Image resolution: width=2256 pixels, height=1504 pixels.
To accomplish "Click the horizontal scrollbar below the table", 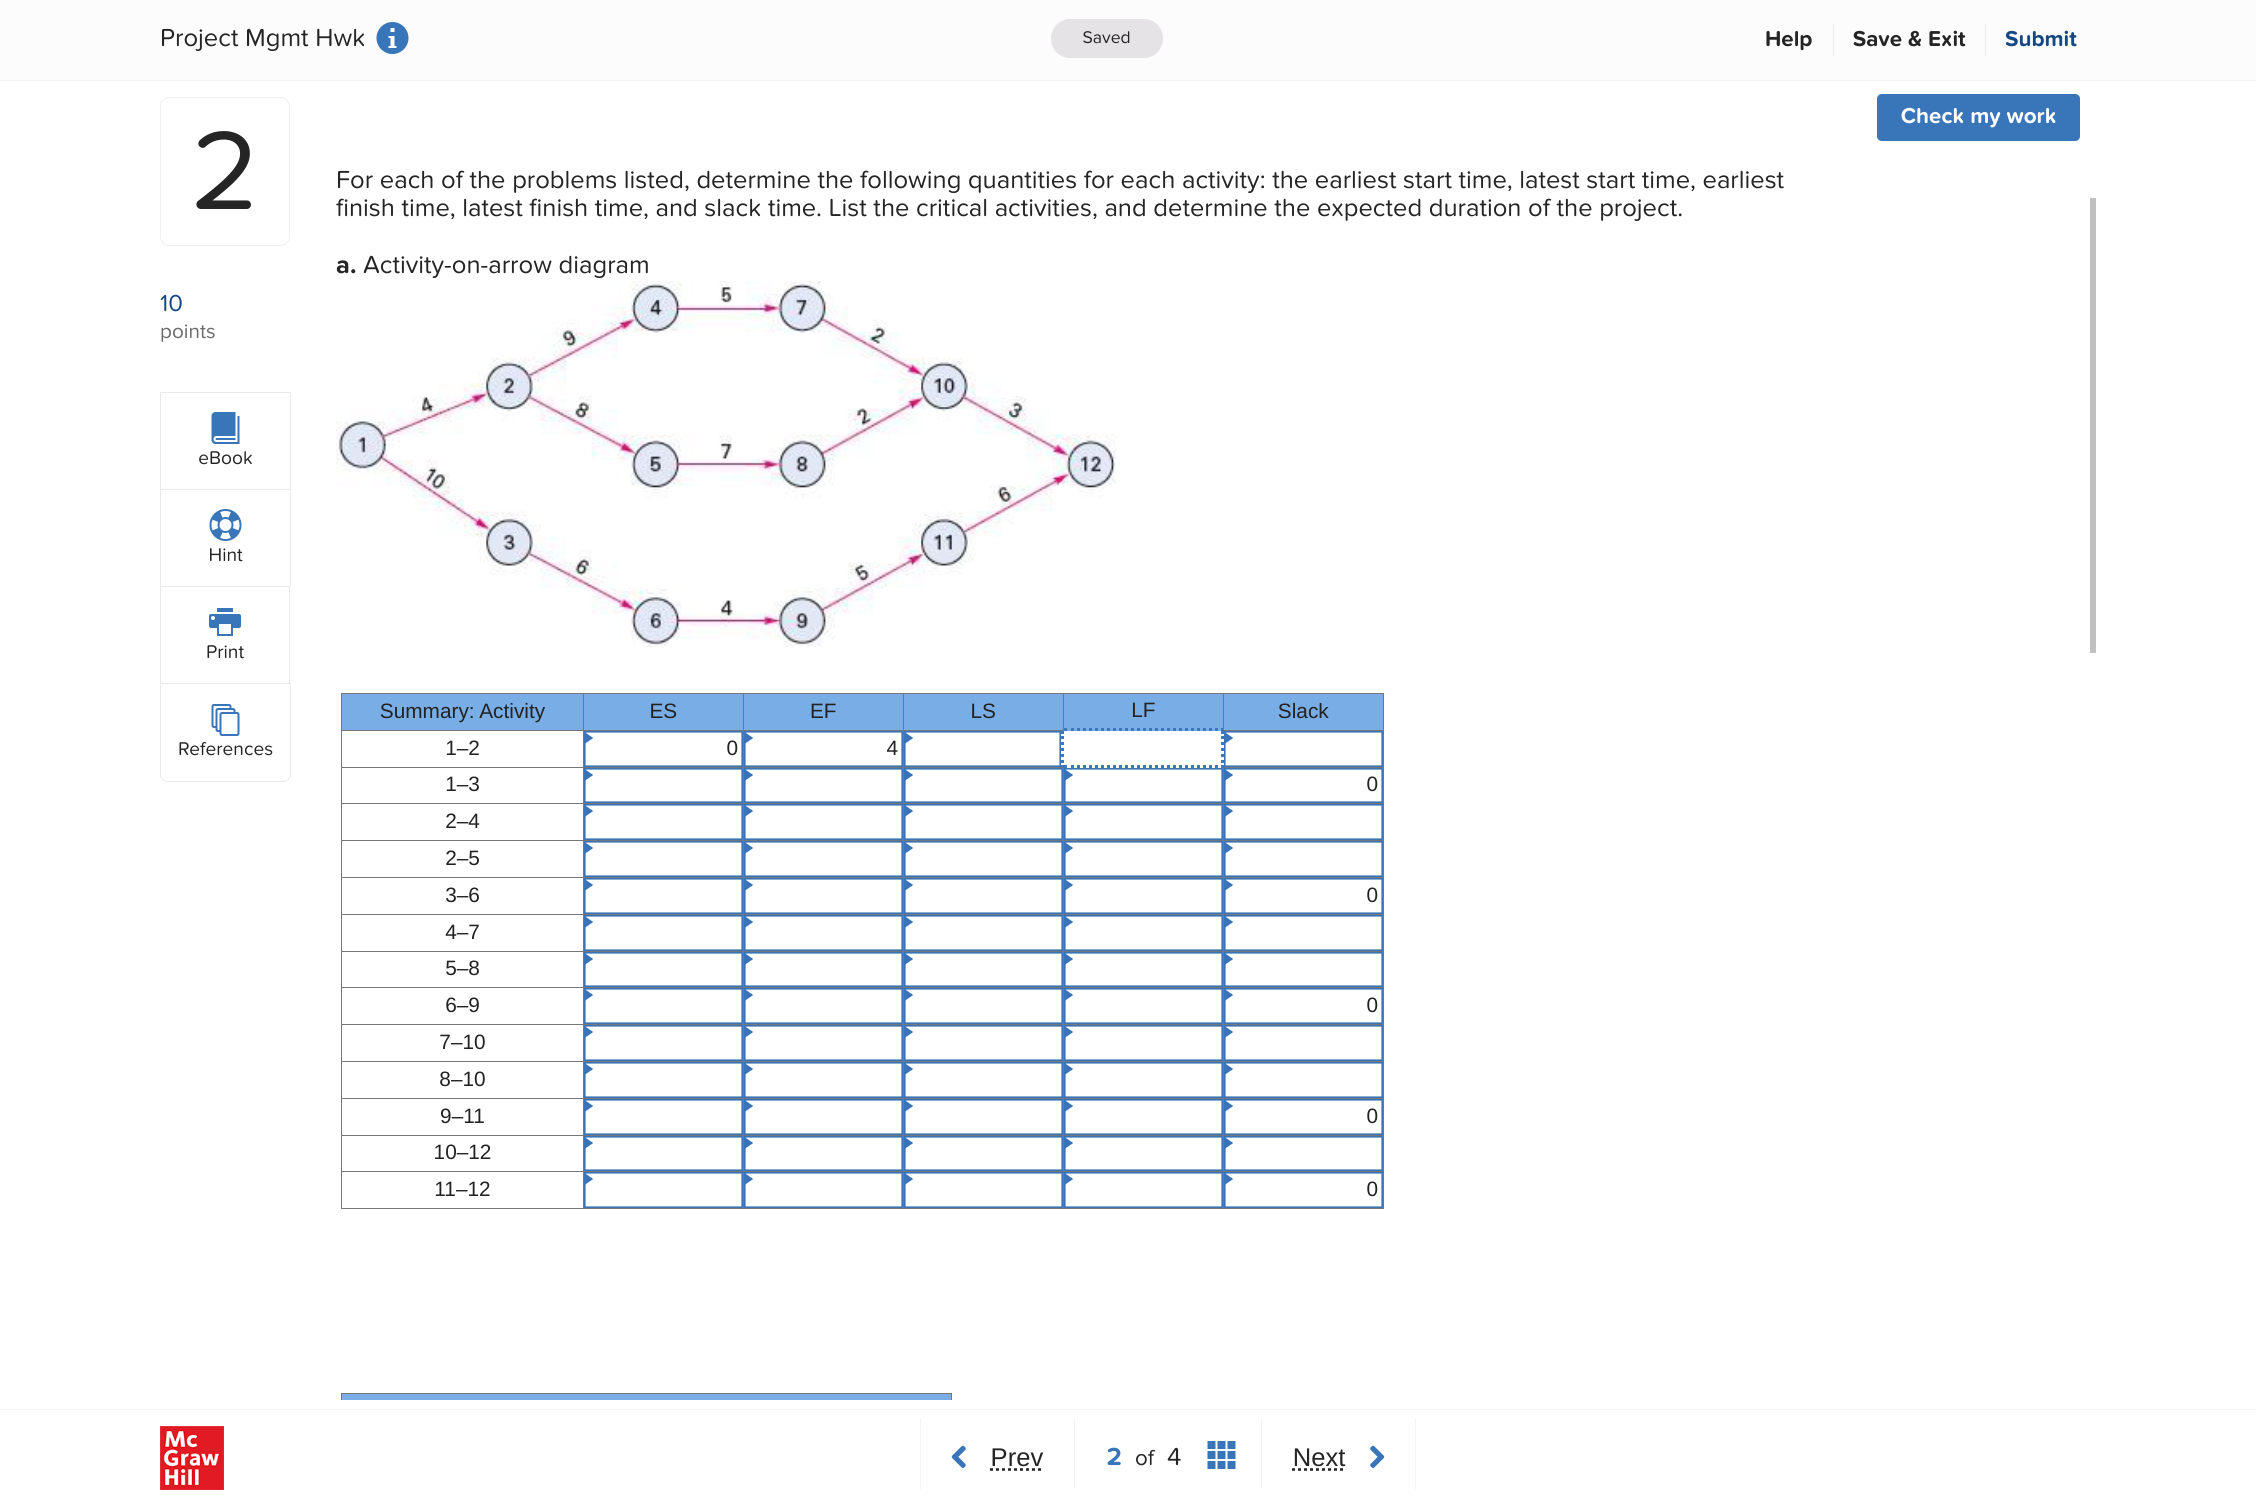I will pyautogui.click(x=645, y=1394).
